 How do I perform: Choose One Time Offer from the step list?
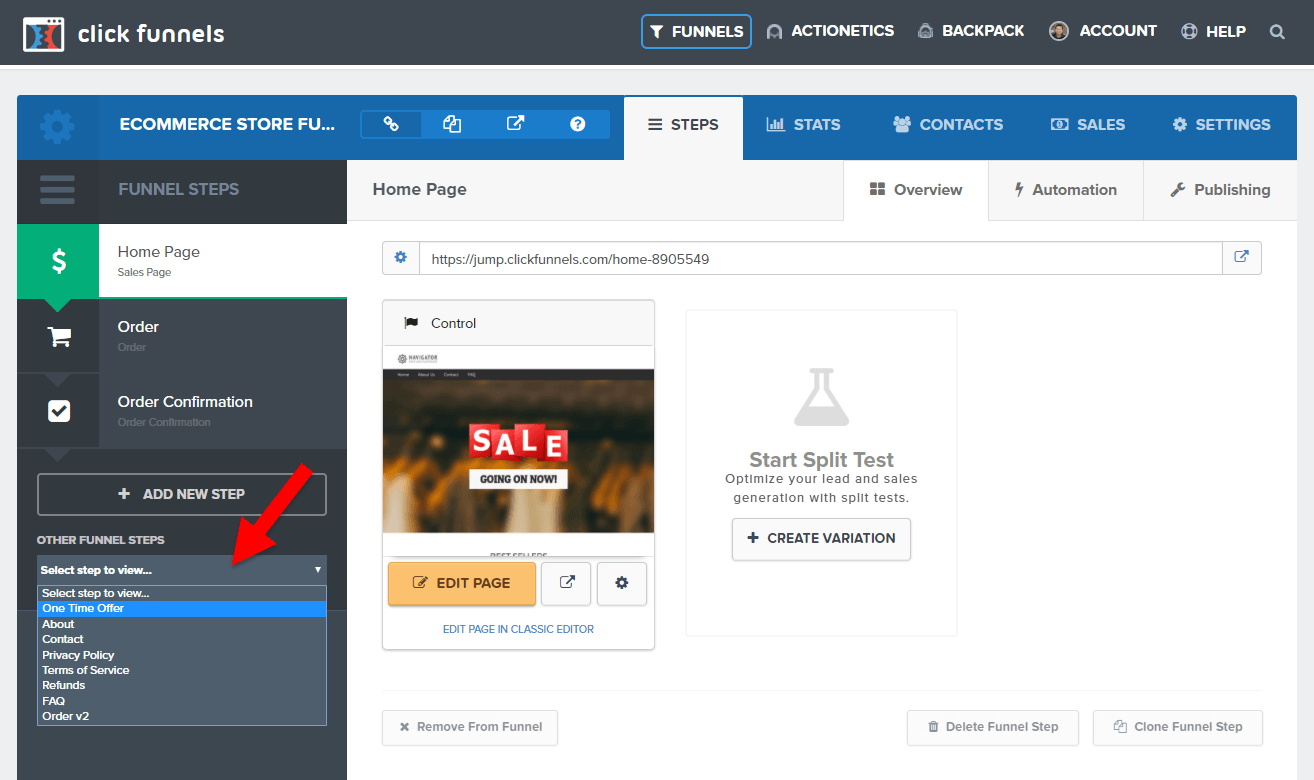tap(182, 609)
